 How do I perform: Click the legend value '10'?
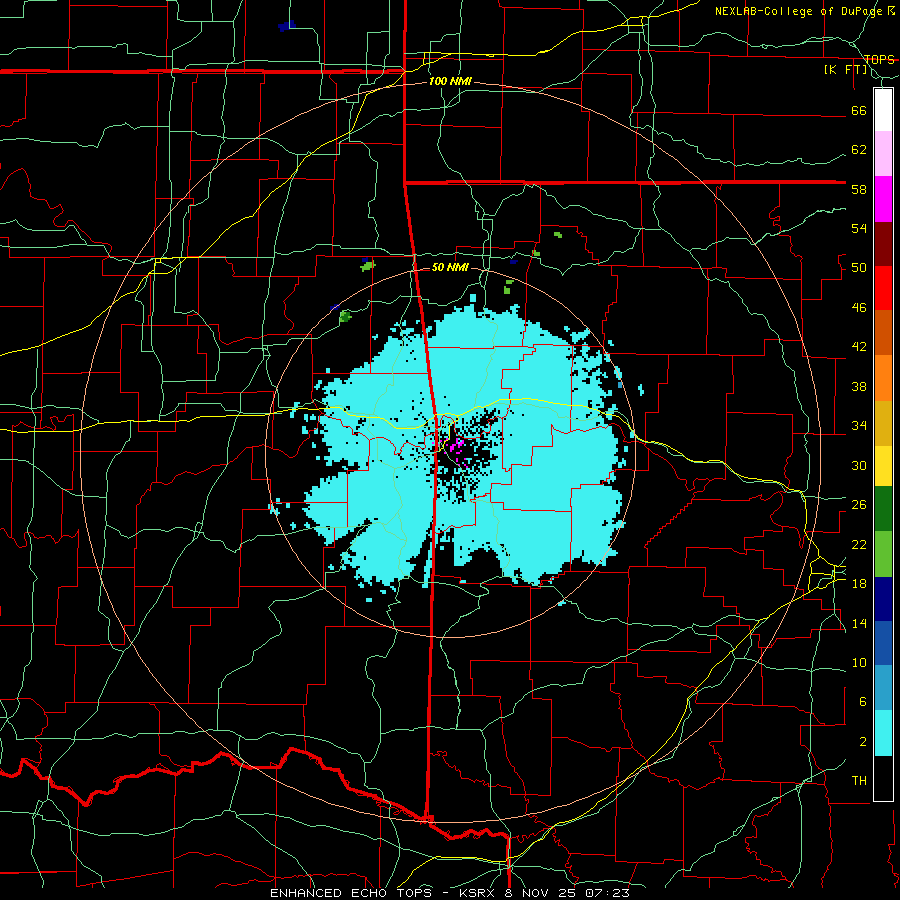(859, 663)
